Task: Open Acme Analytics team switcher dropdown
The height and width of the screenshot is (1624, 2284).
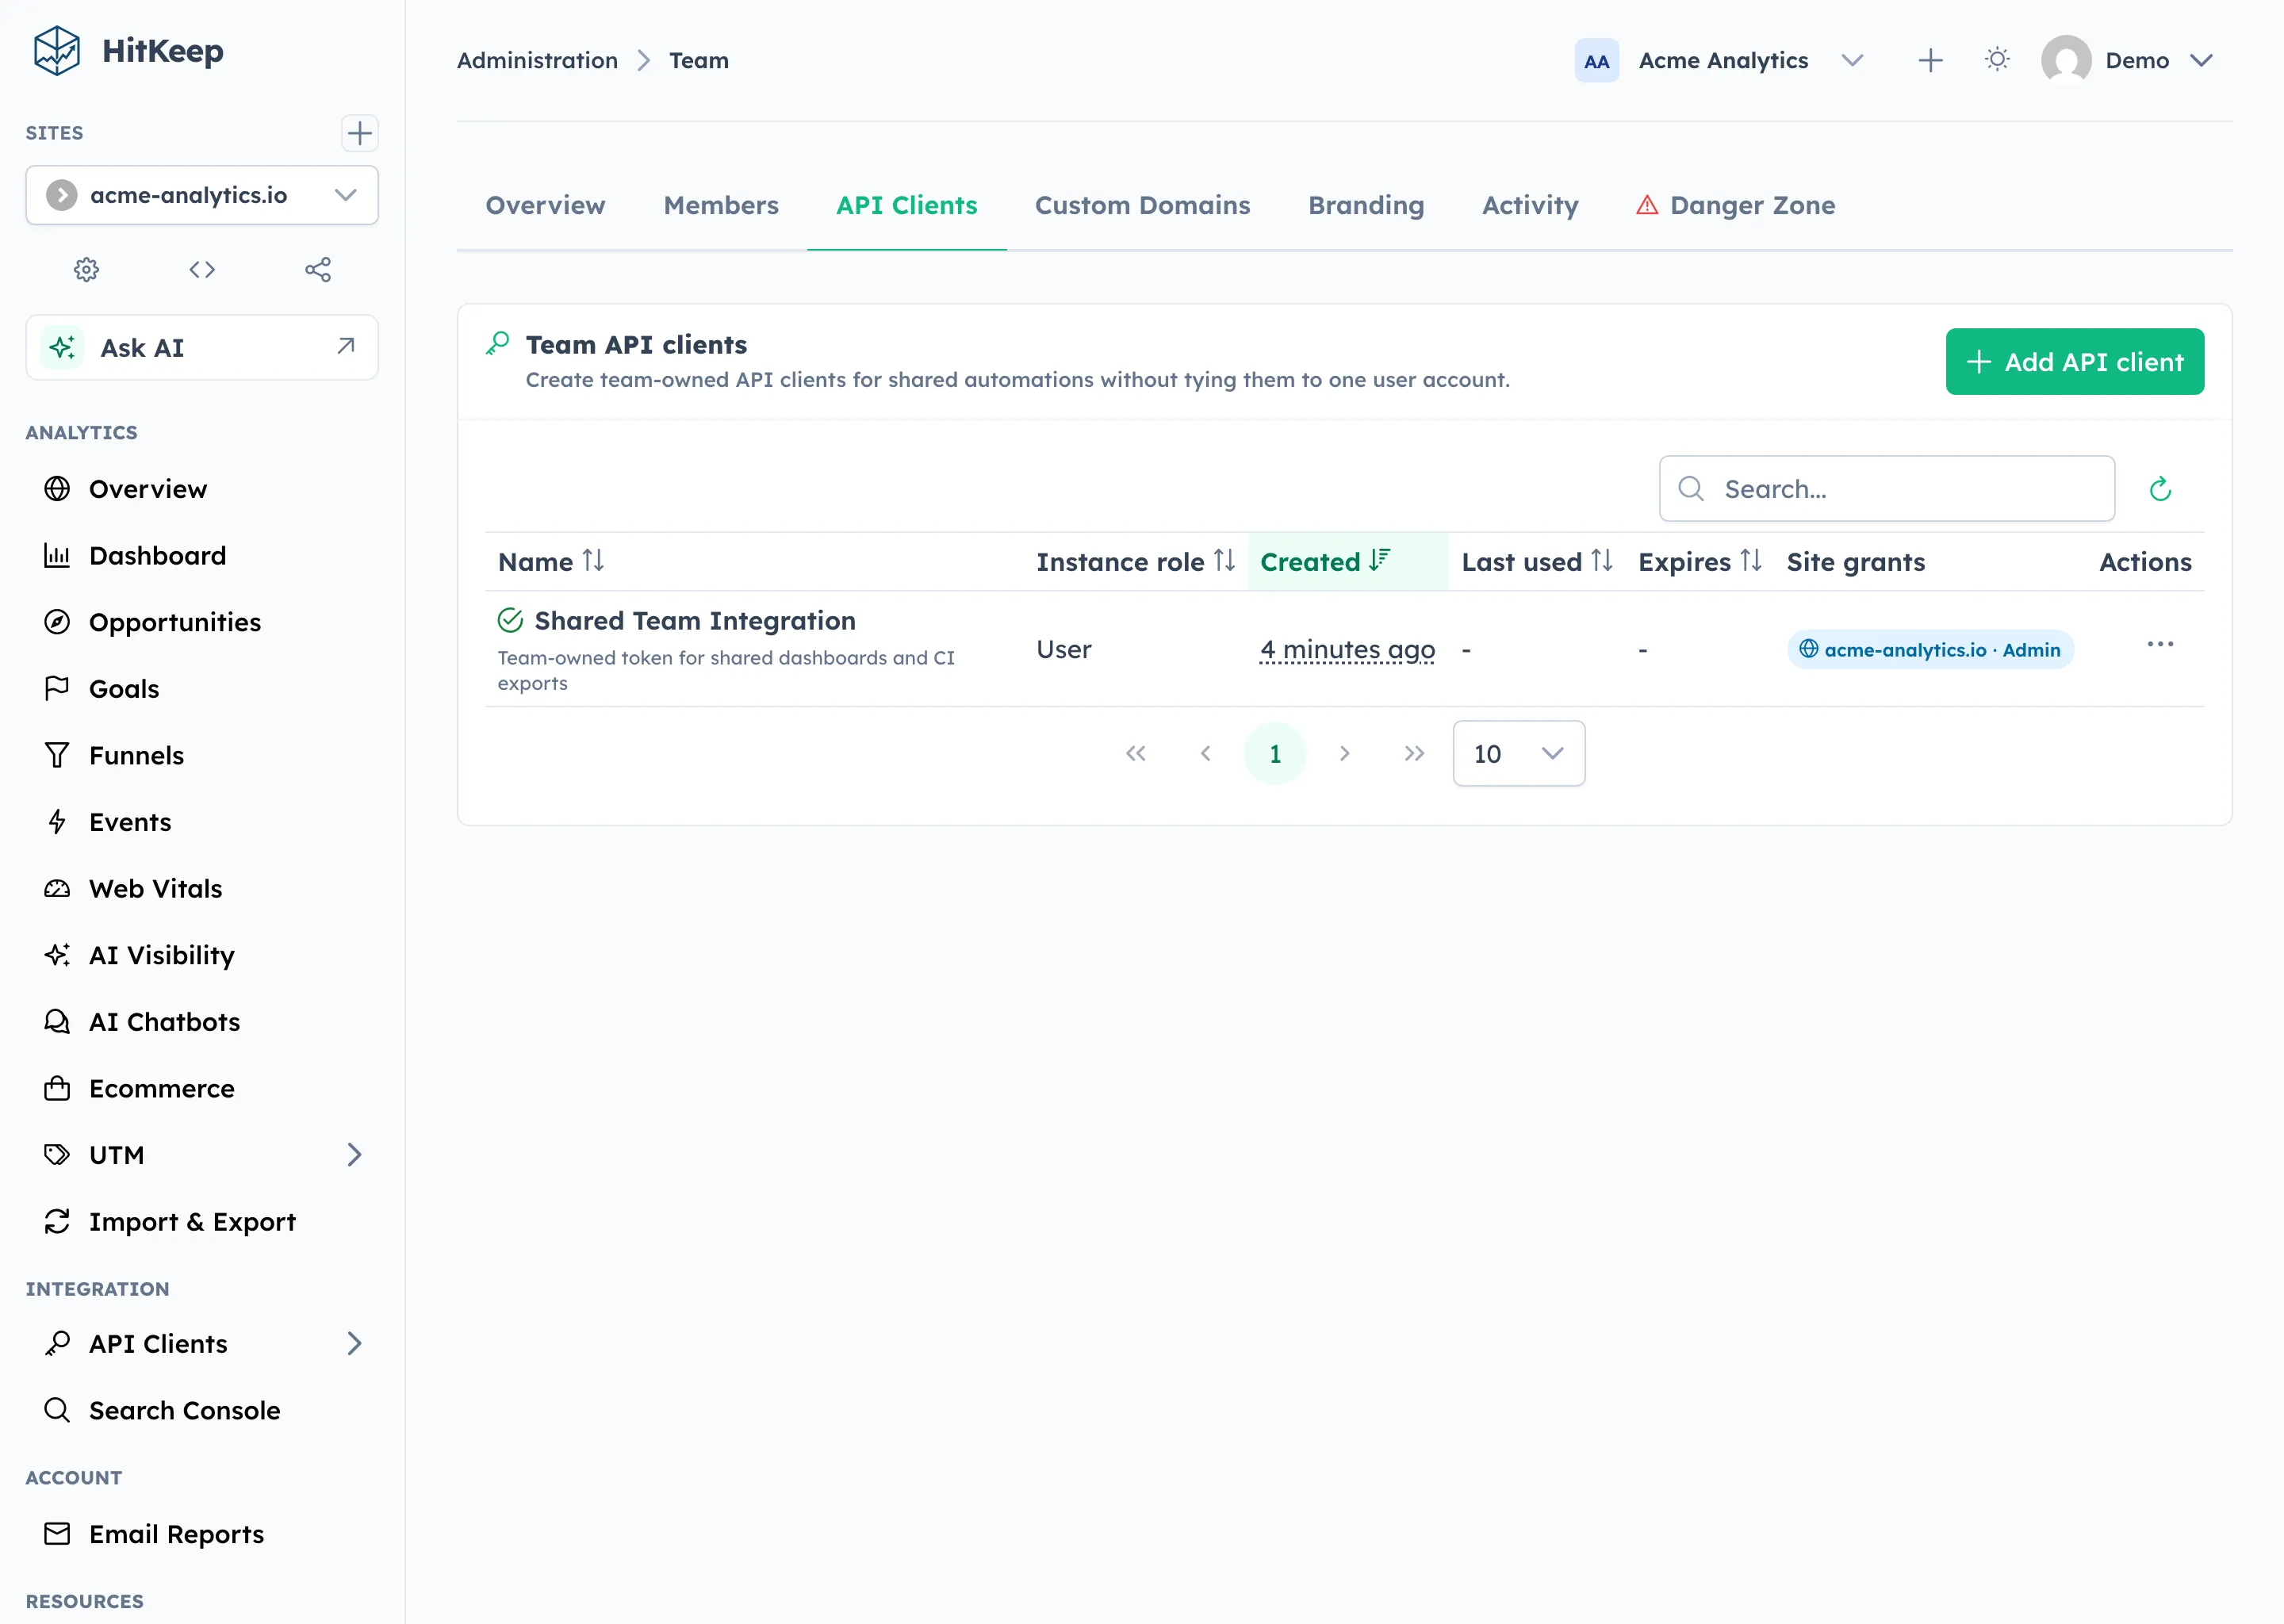Action: [1720, 60]
